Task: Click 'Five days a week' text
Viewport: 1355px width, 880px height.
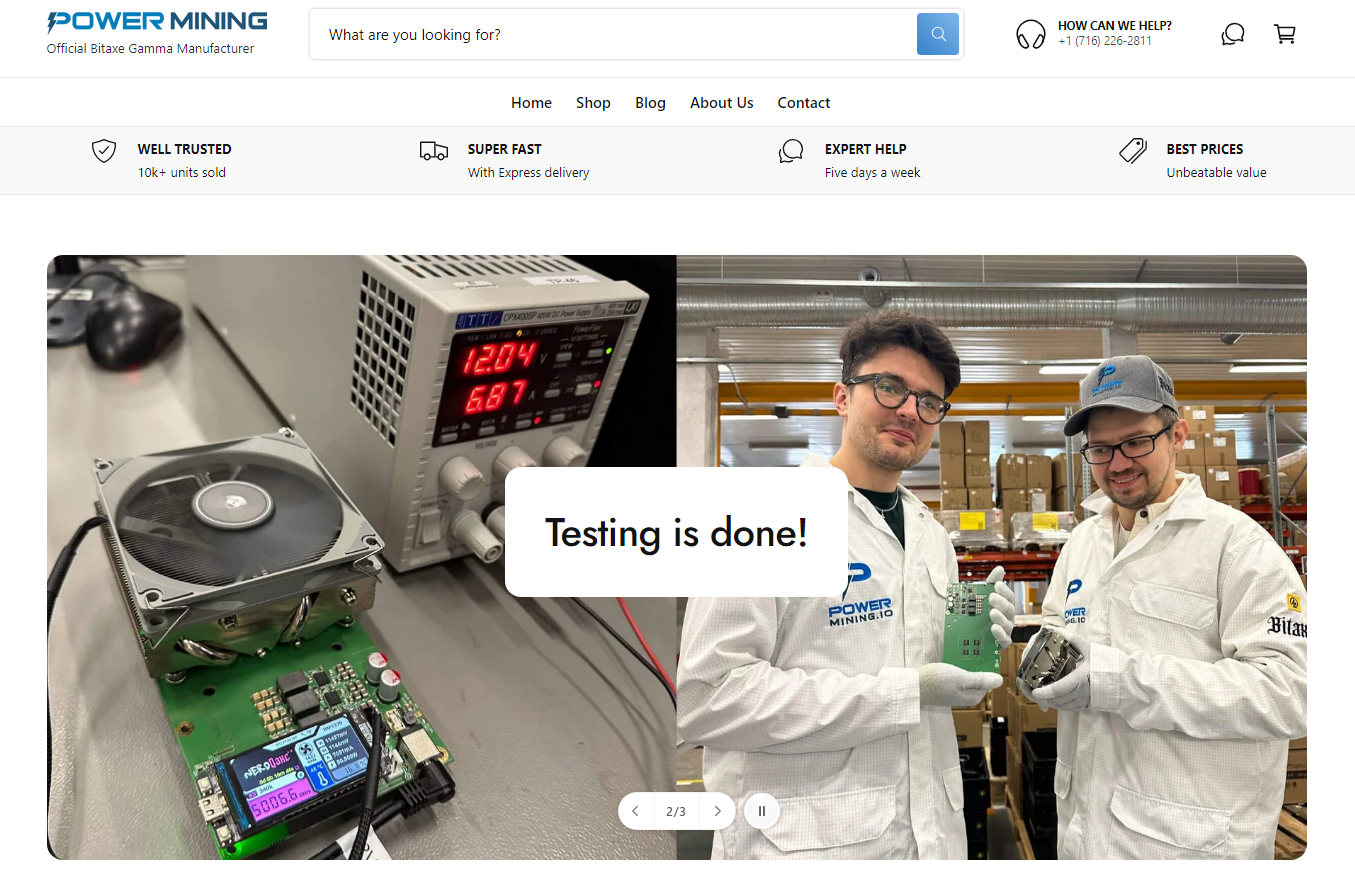Action: pos(873,173)
